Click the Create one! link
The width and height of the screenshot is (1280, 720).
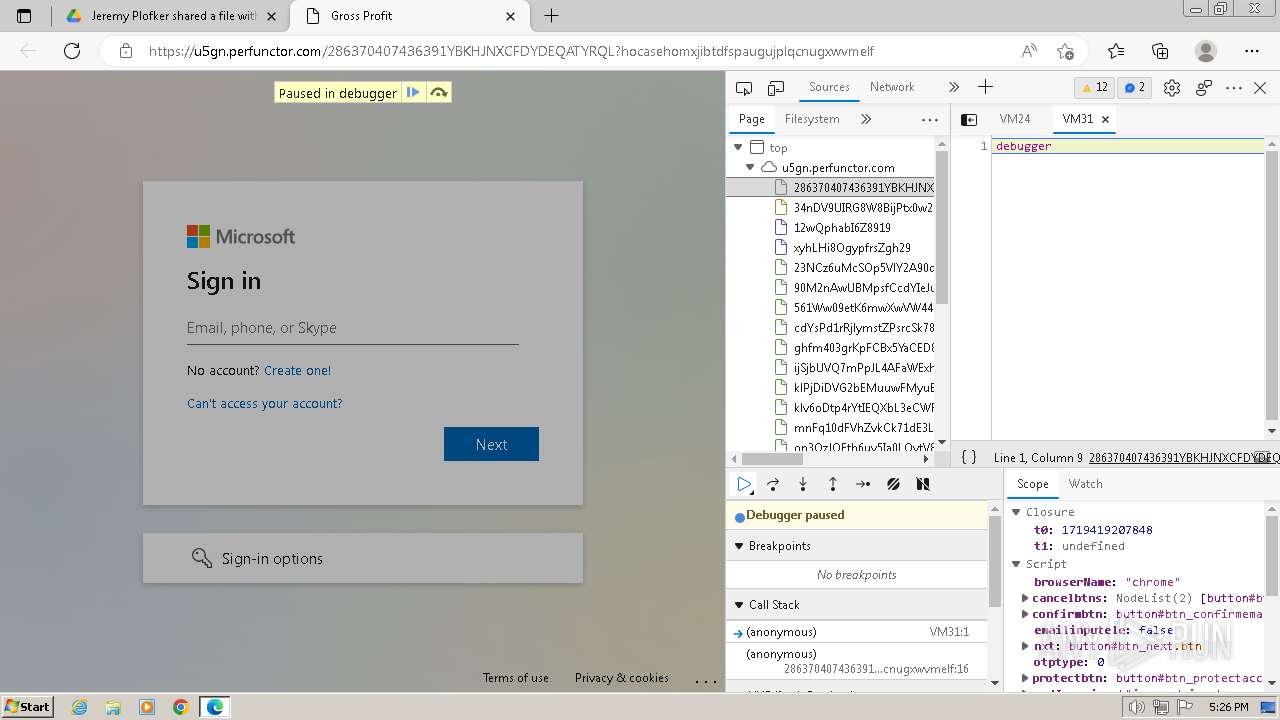point(297,370)
